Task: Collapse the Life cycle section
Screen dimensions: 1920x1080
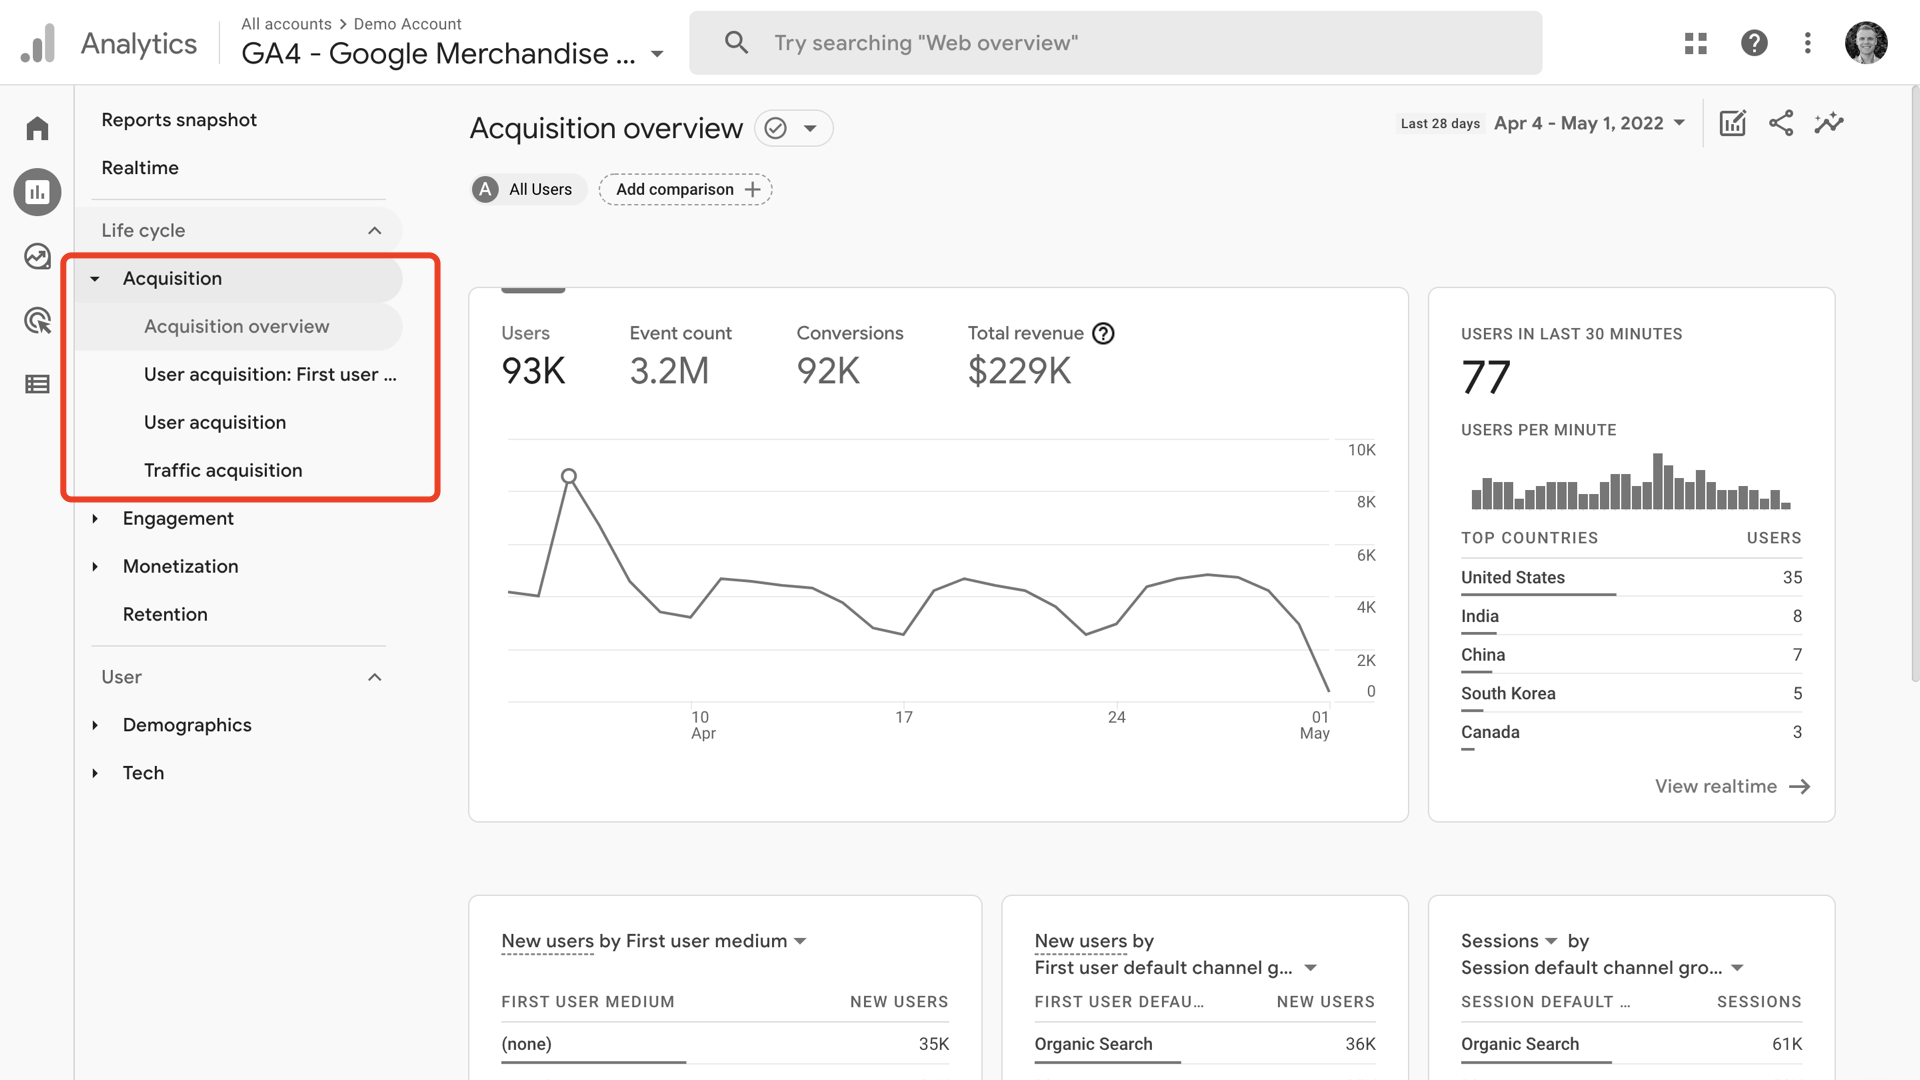Action: point(374,229)
